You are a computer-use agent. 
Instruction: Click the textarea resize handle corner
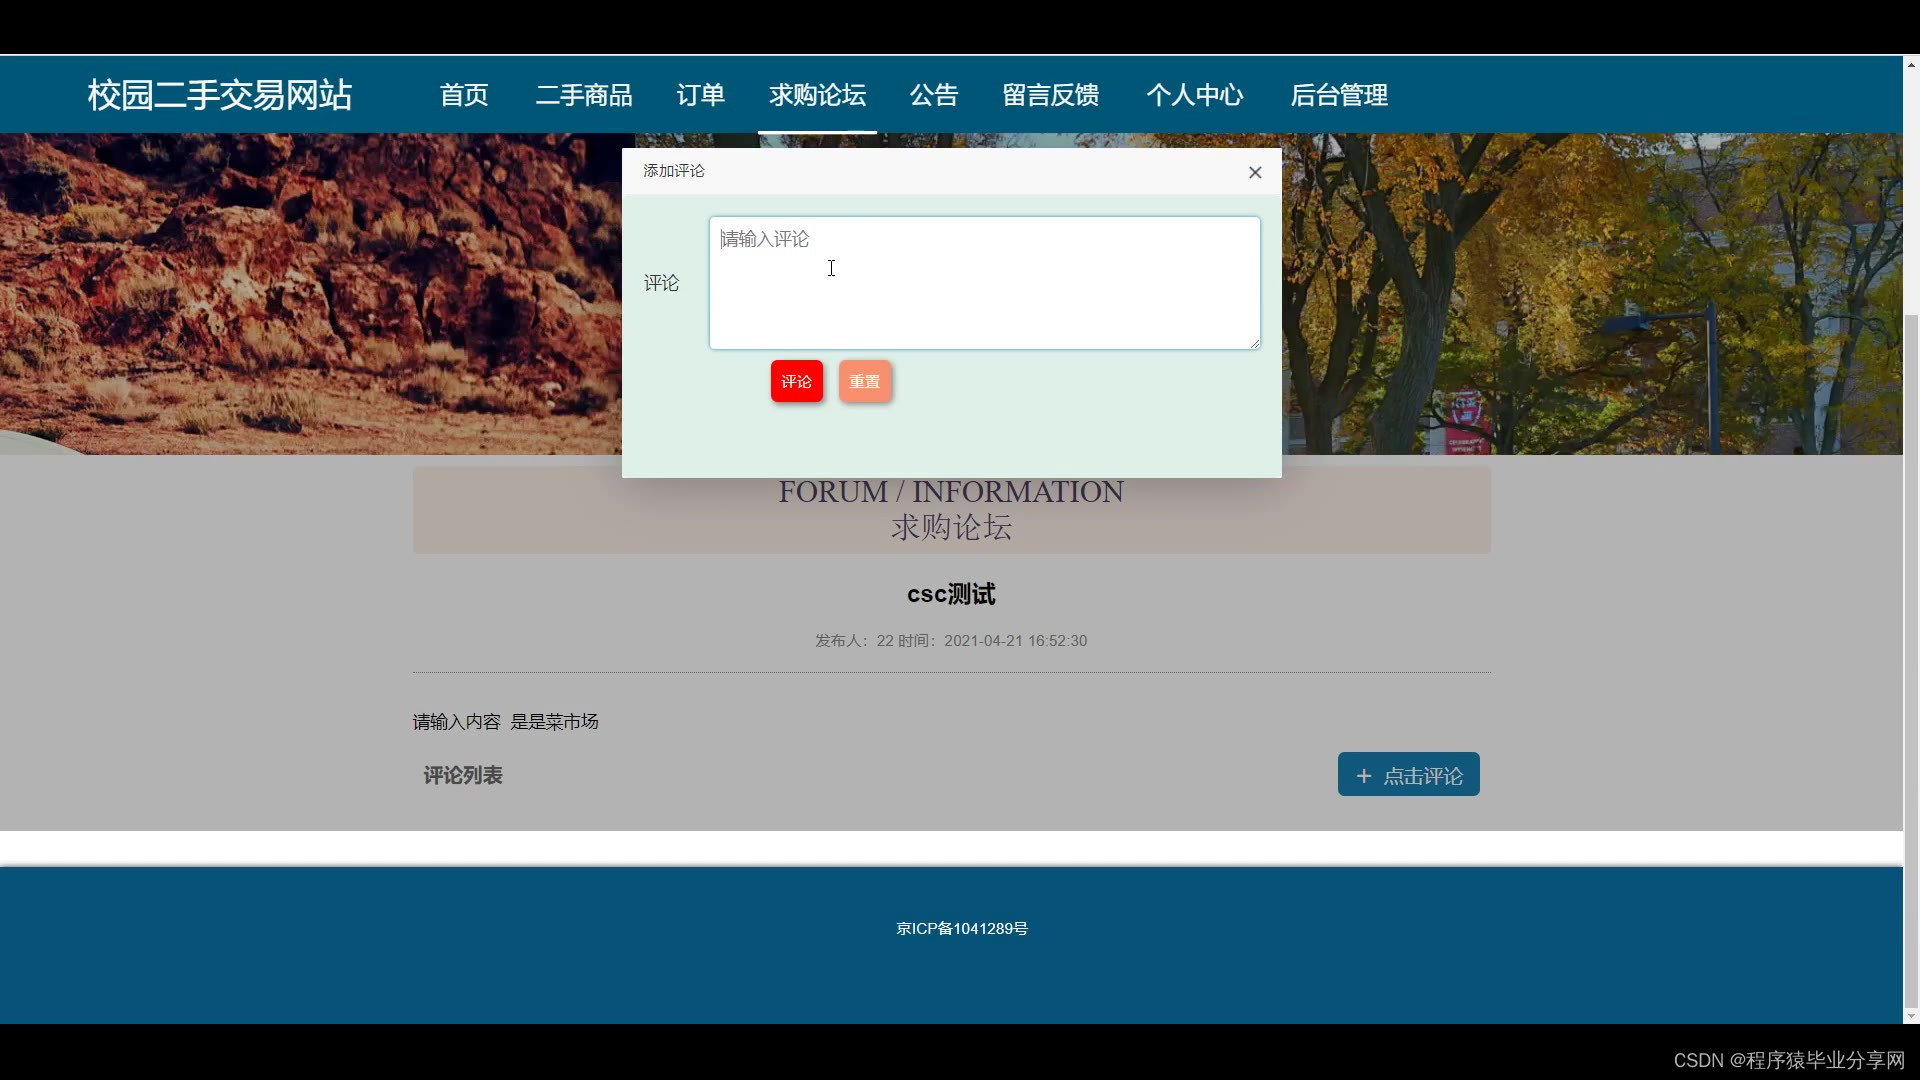click(x=1254, y=343)
